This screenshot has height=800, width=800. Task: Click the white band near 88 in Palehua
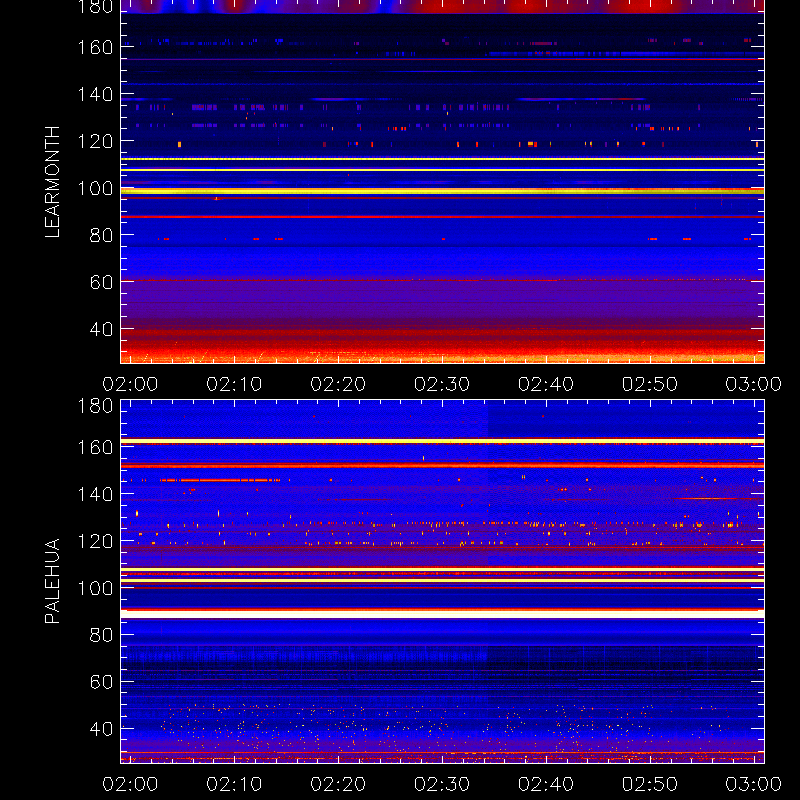tap(442, 614)
